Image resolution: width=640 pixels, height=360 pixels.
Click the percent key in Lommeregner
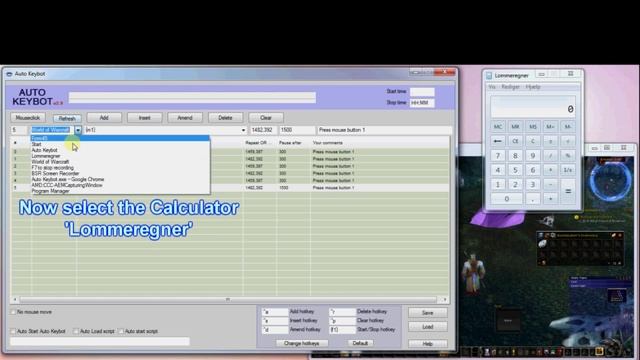pos(568,156)
